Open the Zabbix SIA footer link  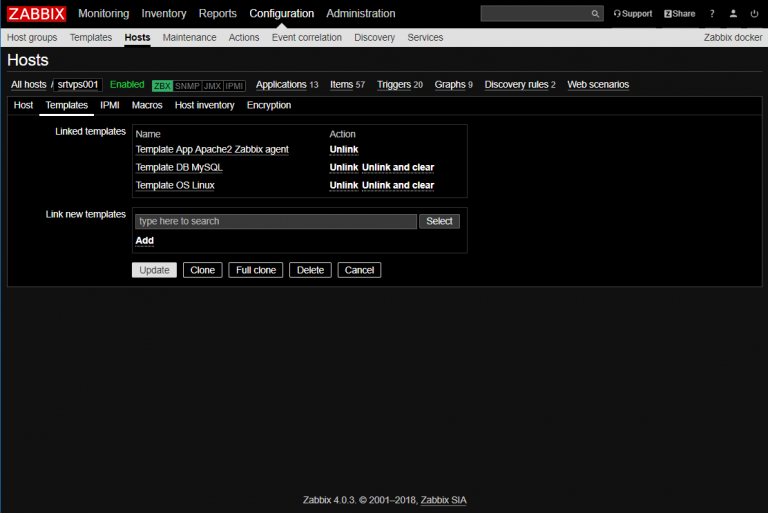[x=443, y=500]
